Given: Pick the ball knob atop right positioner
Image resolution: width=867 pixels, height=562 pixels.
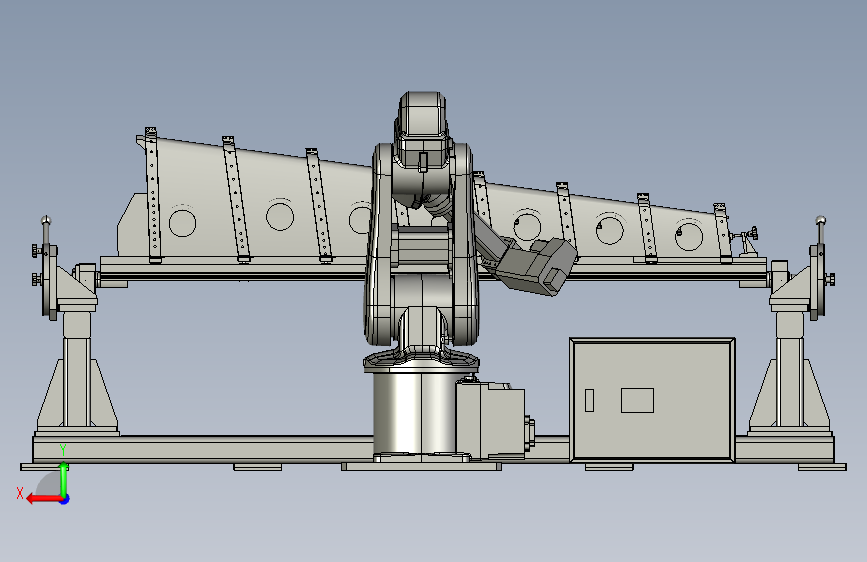Looking at the screenshot, I should [821, 221].
